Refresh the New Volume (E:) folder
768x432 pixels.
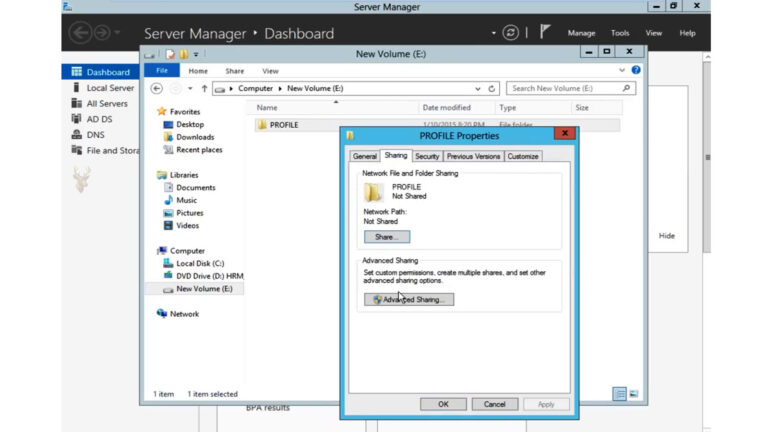click(492, 89)
